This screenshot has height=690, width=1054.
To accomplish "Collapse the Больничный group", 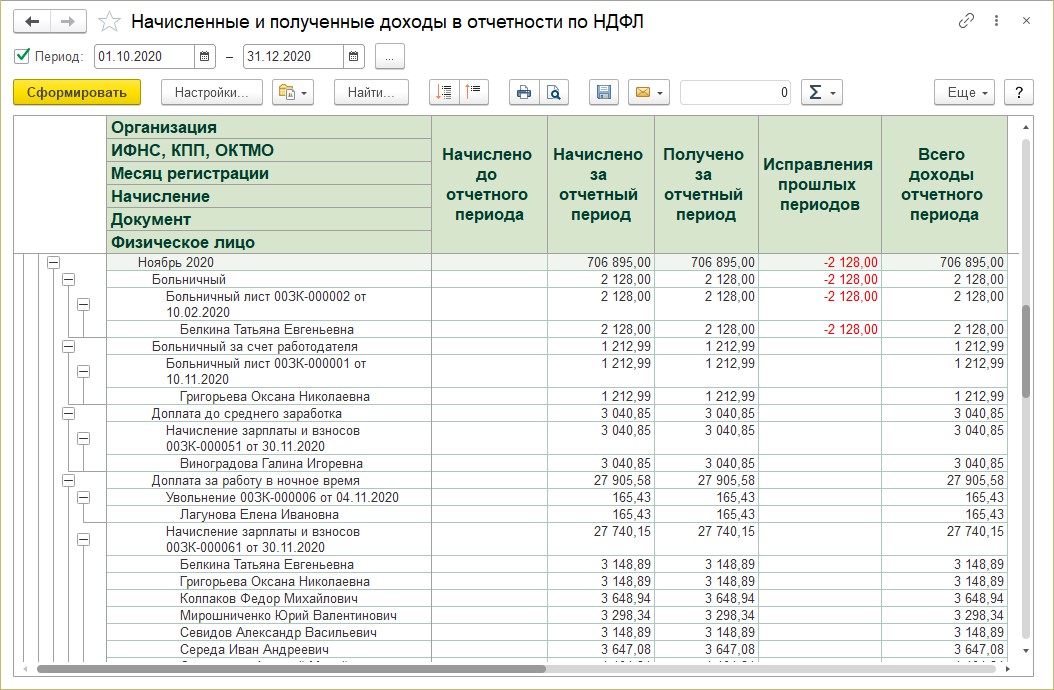I will [x=69, y=279].
